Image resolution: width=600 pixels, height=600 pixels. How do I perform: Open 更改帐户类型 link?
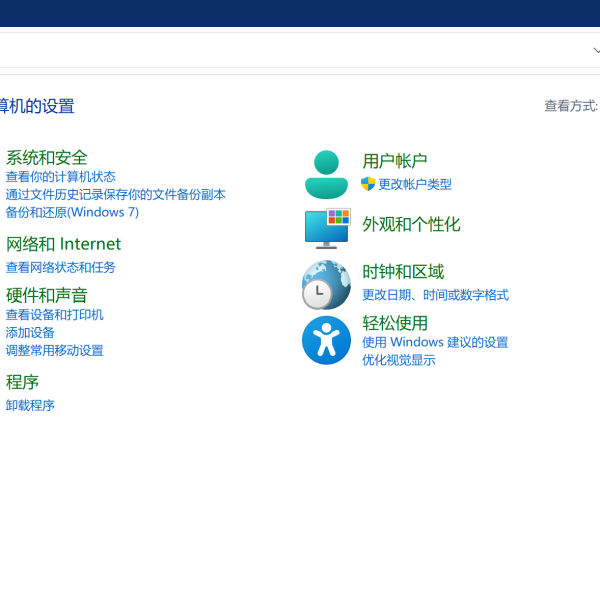(414, 185)
